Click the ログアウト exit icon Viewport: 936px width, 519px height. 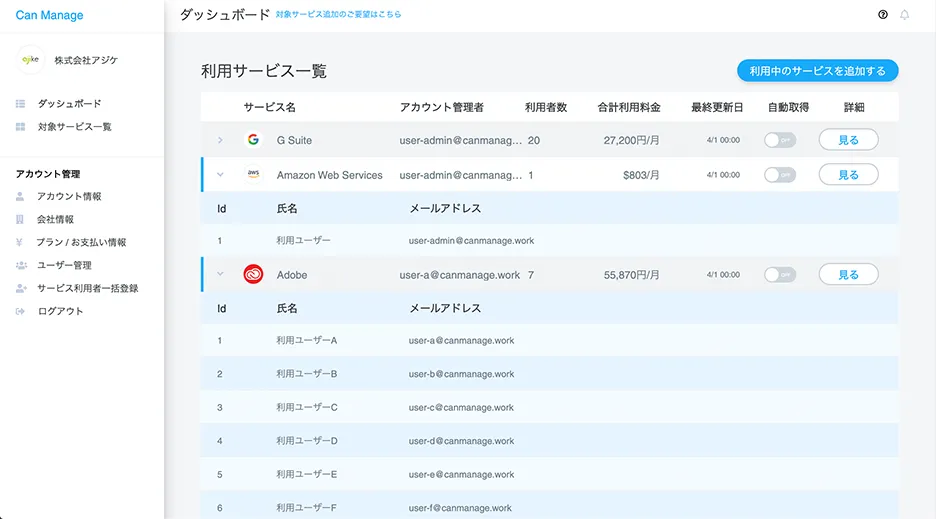tap(20, 311)
